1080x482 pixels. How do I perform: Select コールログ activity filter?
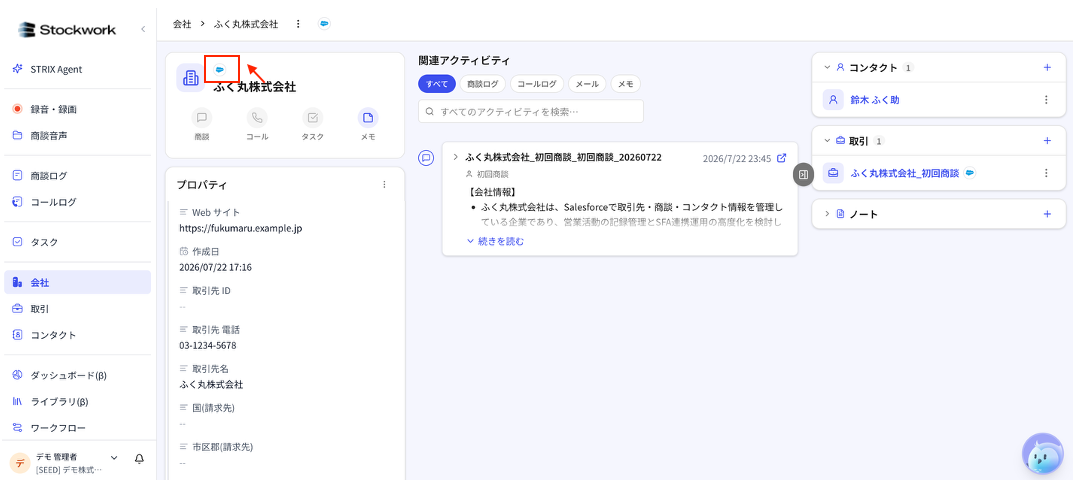tap(537, 84)
